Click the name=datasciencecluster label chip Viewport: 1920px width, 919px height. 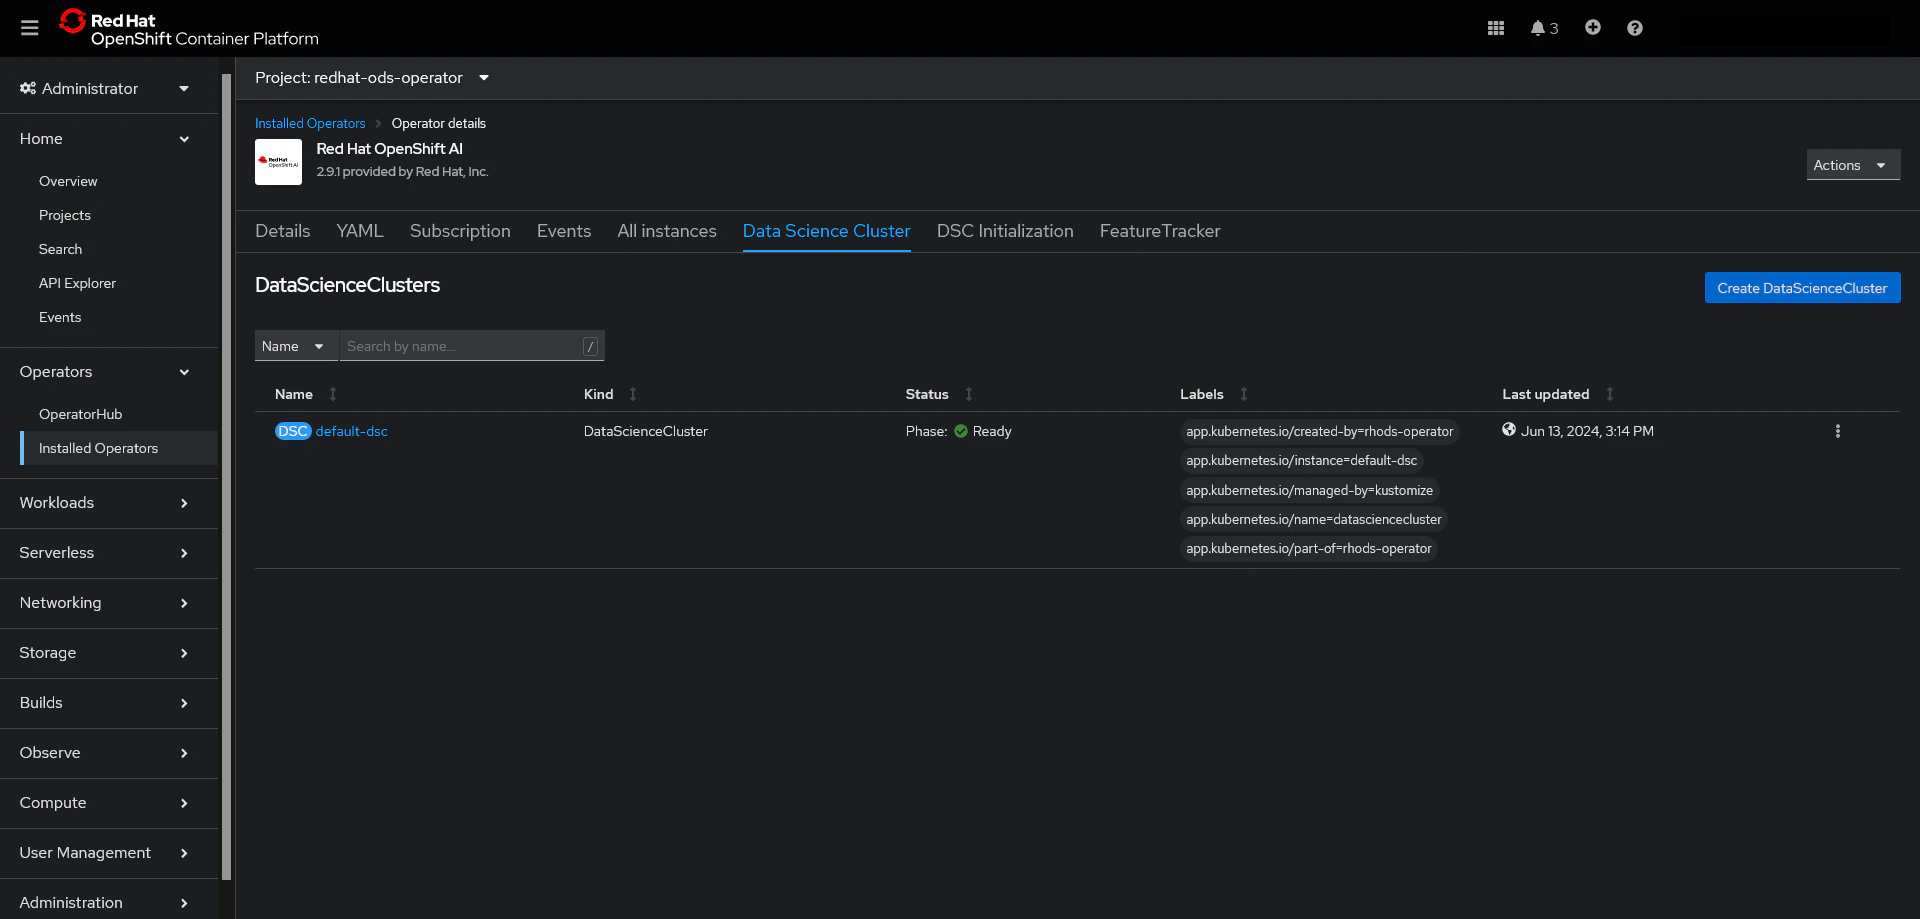pos(1314,520)
